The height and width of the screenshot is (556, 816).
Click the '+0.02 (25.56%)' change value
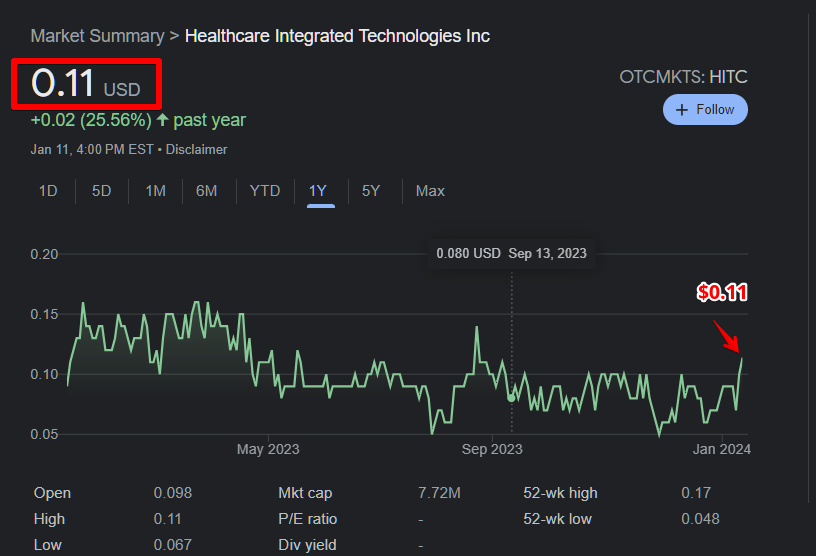point(91,120)
